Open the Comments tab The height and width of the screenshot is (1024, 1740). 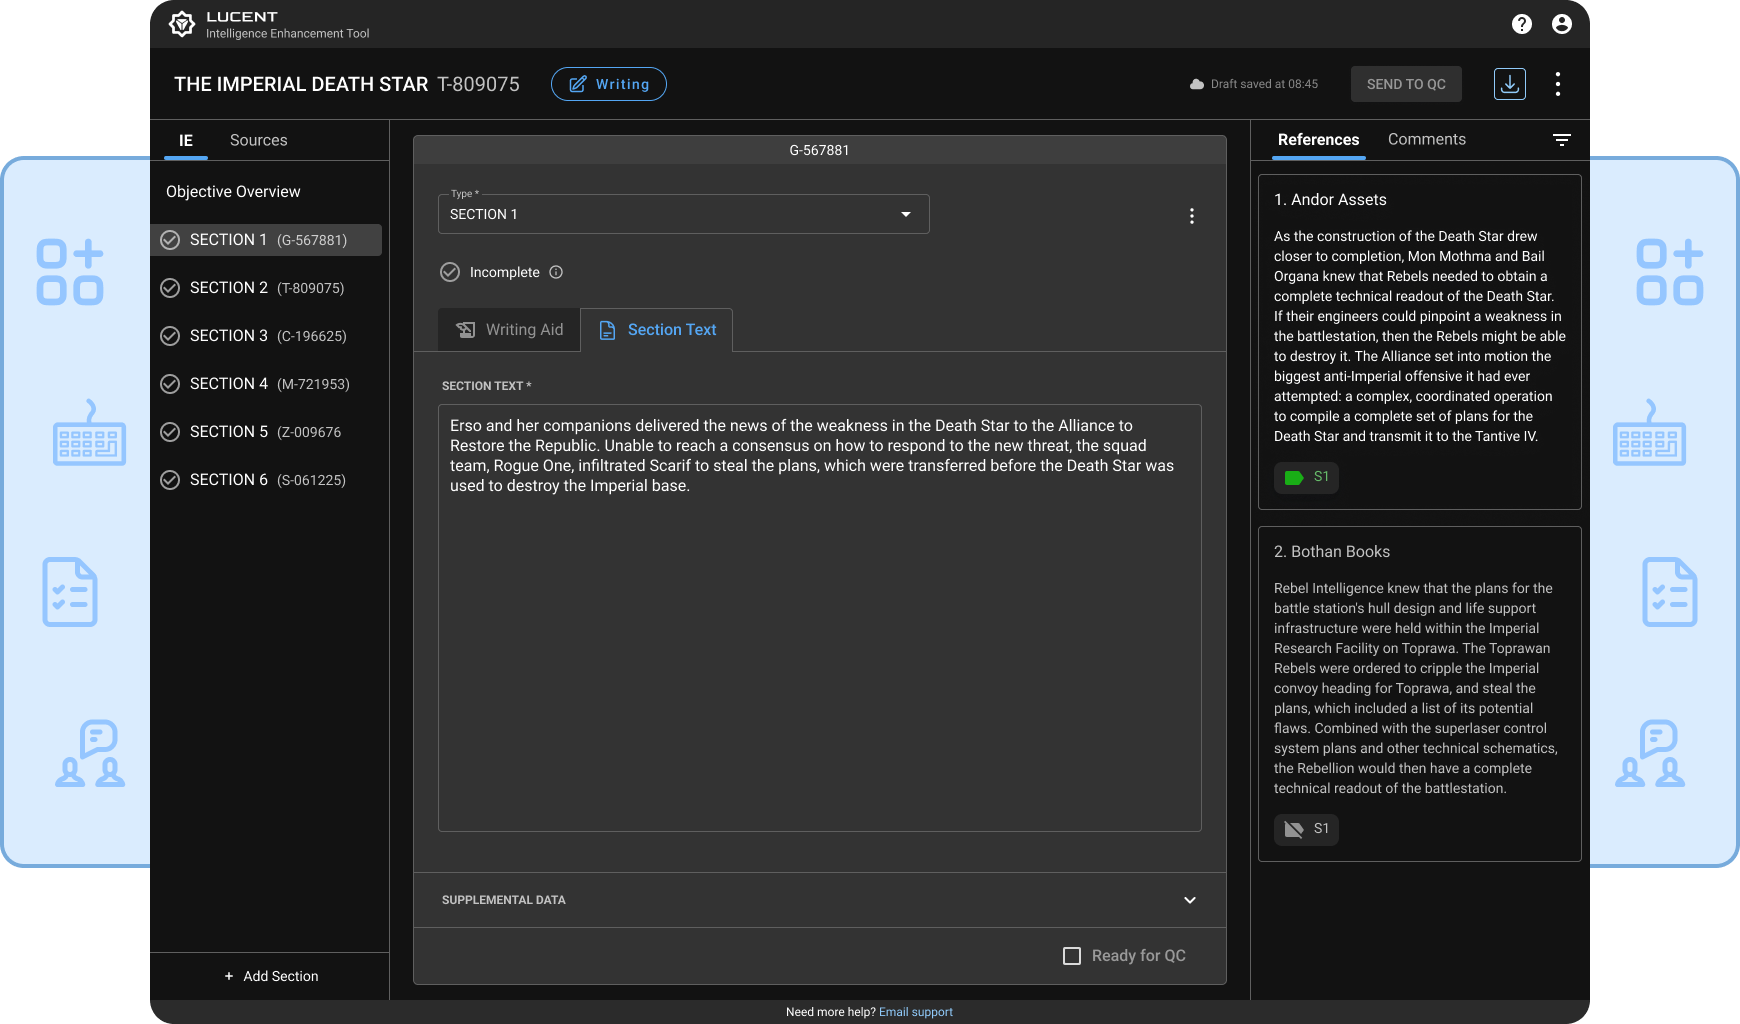coord(1427,140)
